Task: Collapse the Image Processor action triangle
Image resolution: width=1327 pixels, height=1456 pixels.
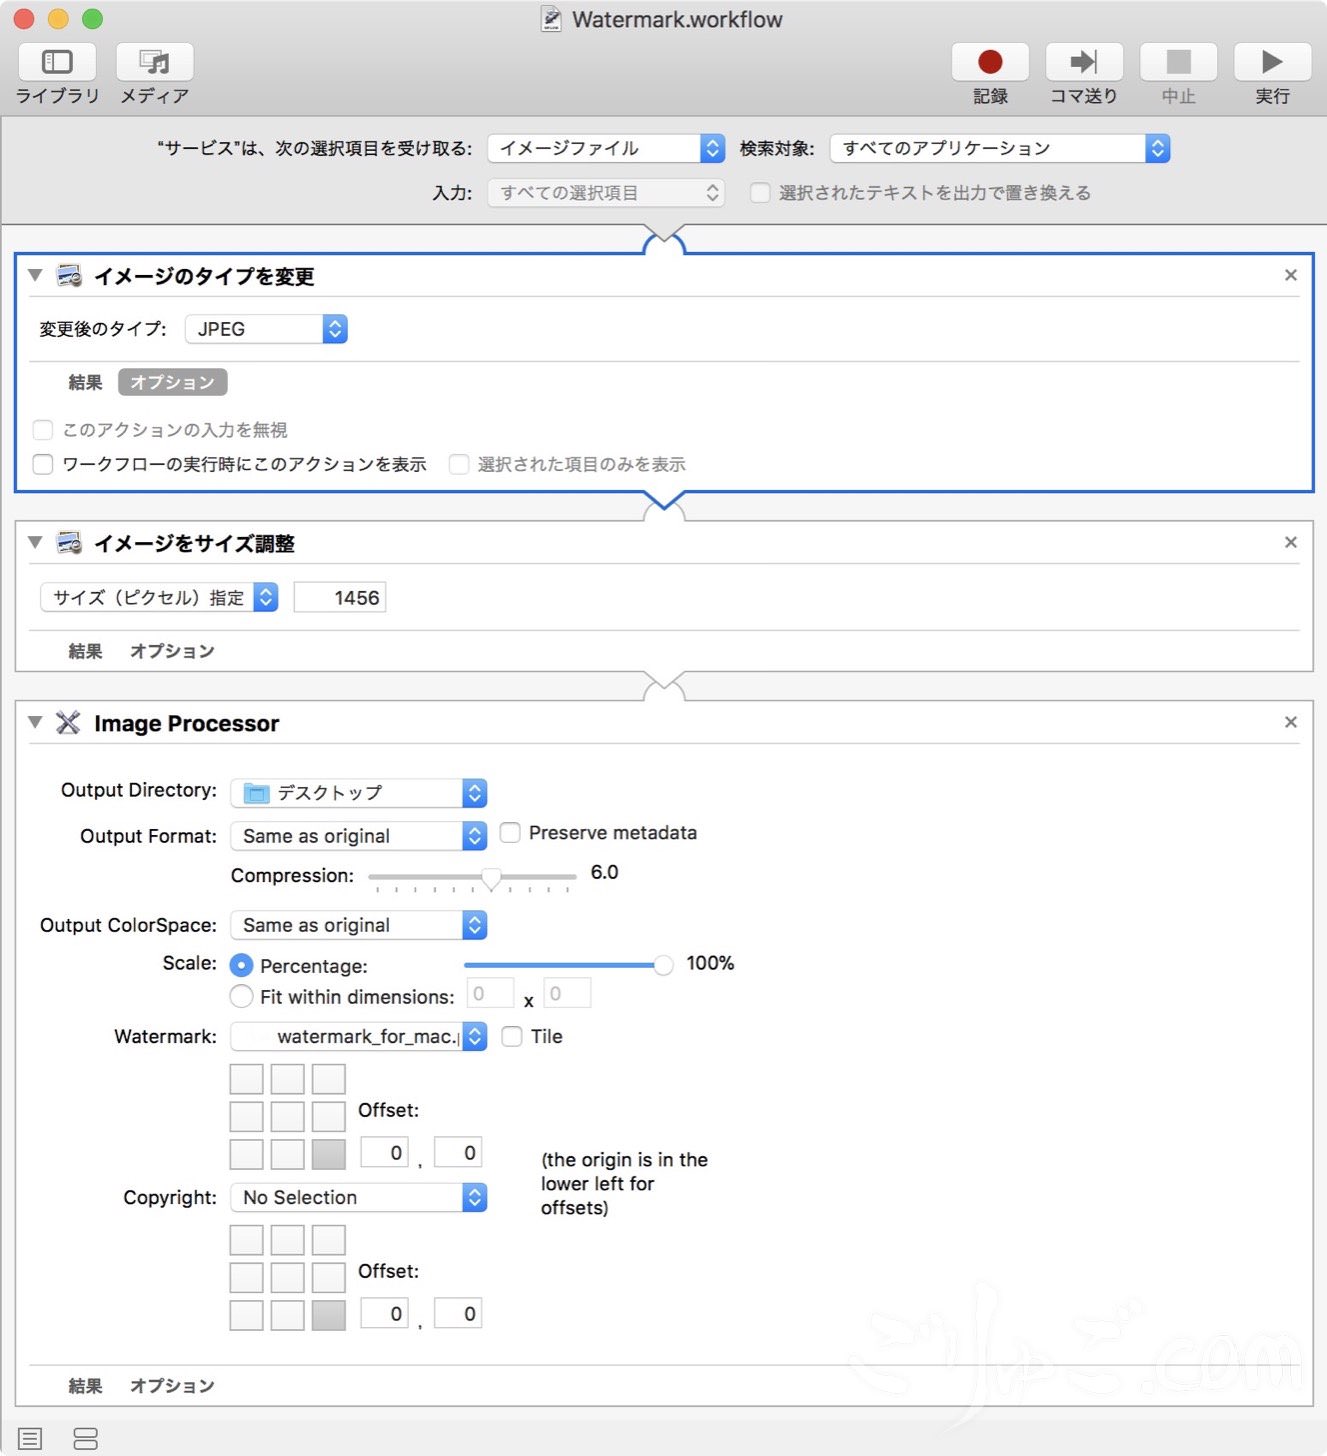Action: click(35, 722)
